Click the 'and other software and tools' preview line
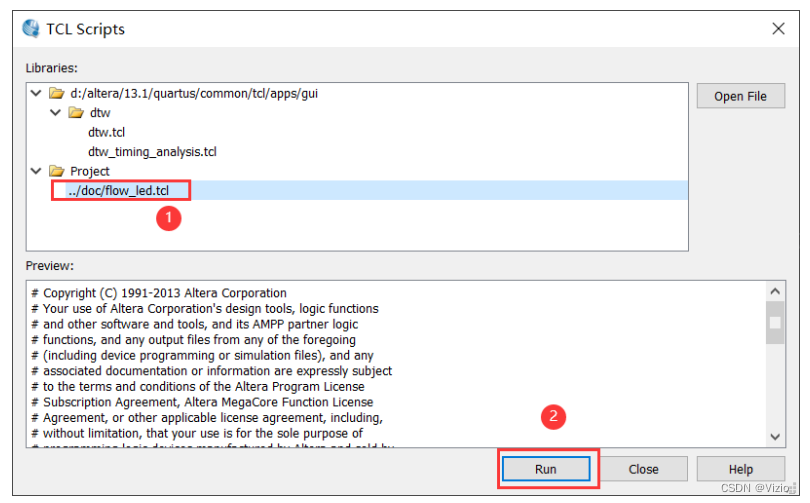 tap(195, 324)
